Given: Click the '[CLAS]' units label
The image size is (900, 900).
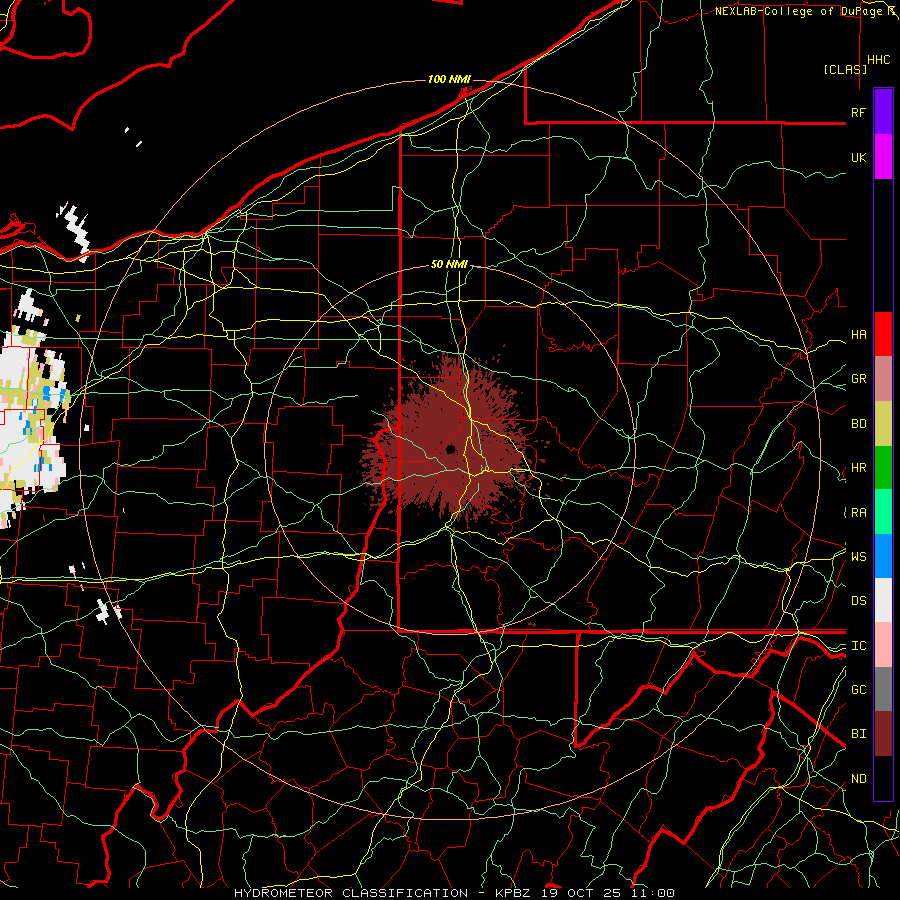Looking at the screenshot, I should (845, 69).
